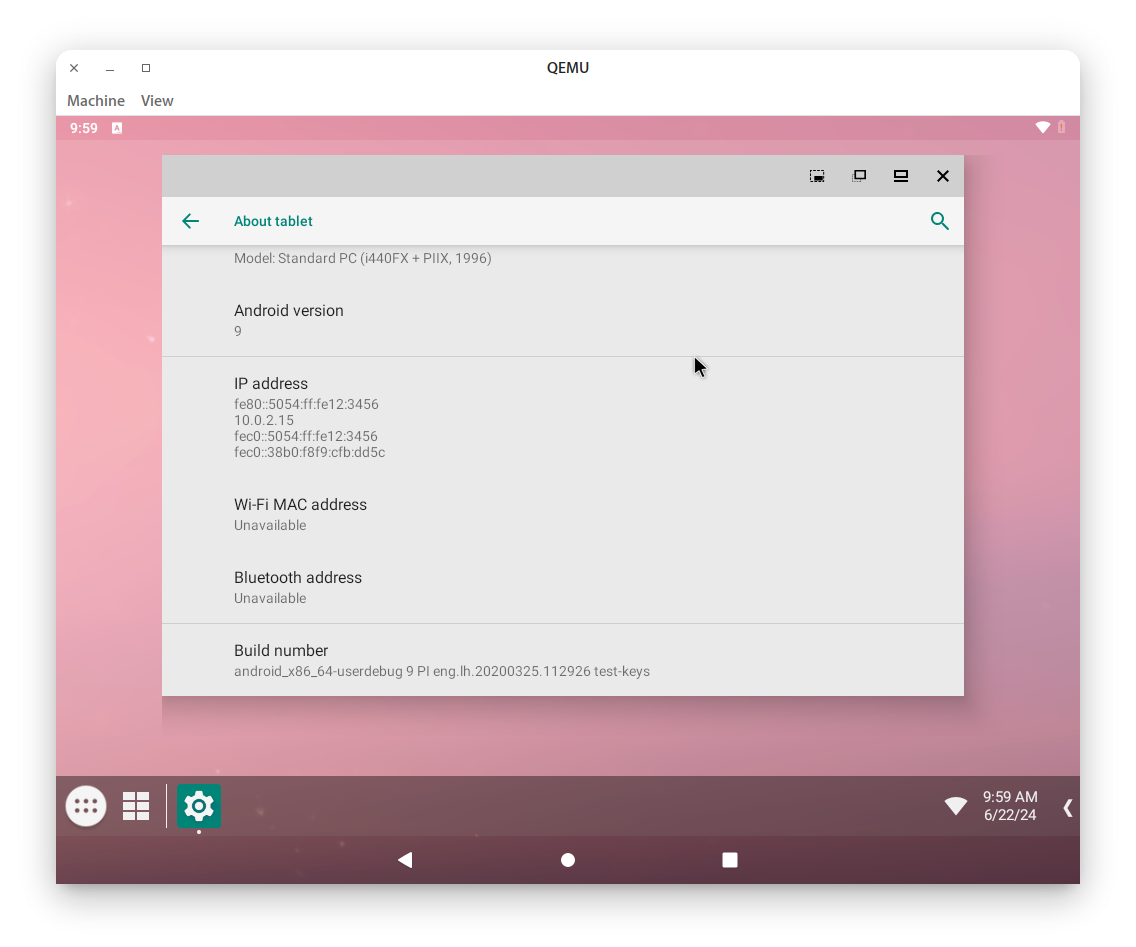1136x947 pixels.
Task: Click the 10.0.2.15 IP address line
Action: click(264, 420)
